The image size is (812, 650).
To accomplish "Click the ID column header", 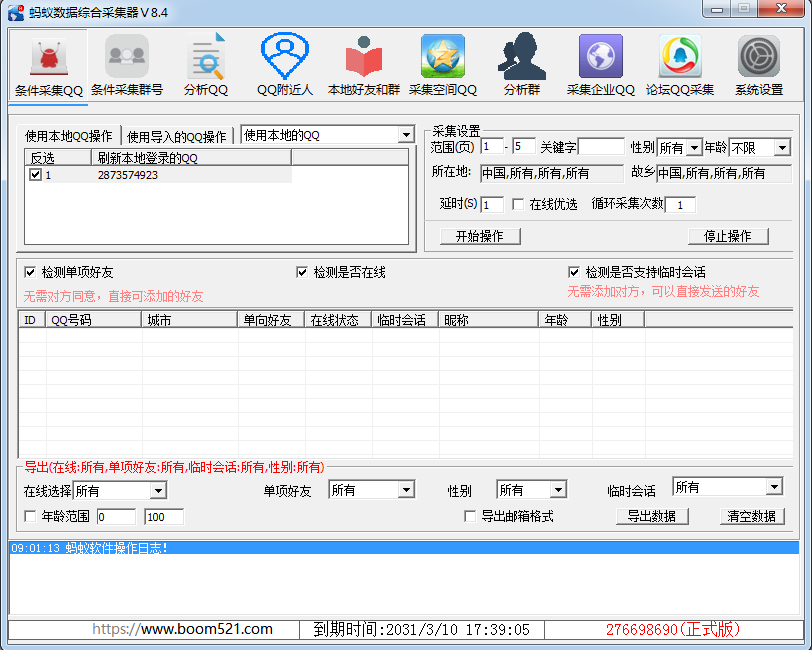I will pyautogui.click(x=32, y=320).
